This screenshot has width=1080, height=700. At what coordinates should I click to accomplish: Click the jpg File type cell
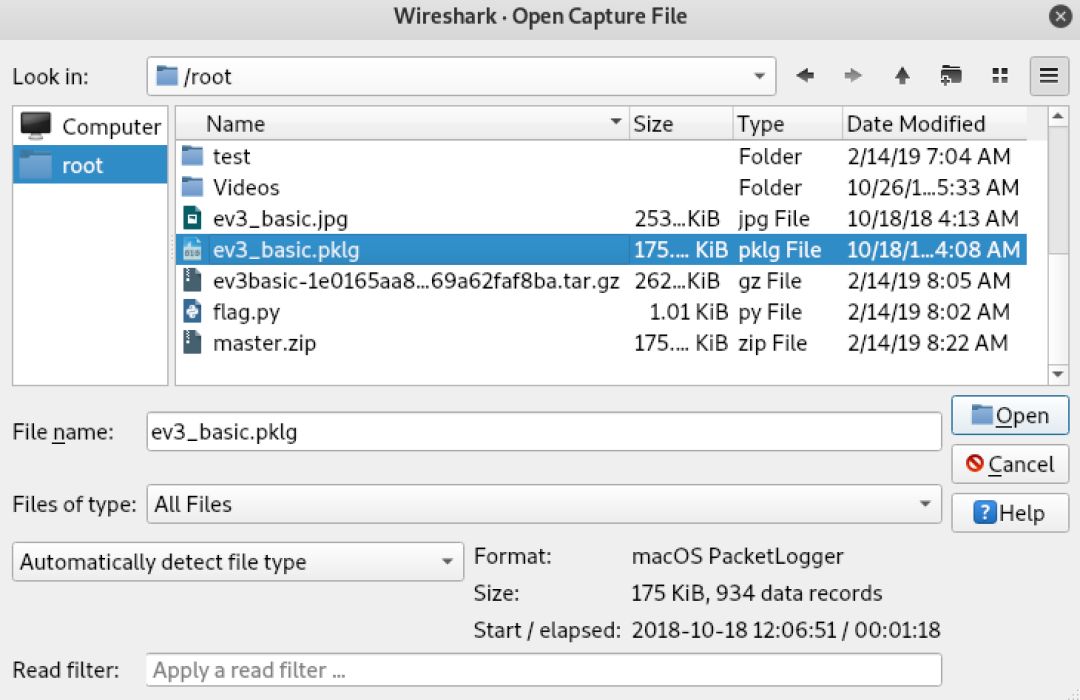773,218
